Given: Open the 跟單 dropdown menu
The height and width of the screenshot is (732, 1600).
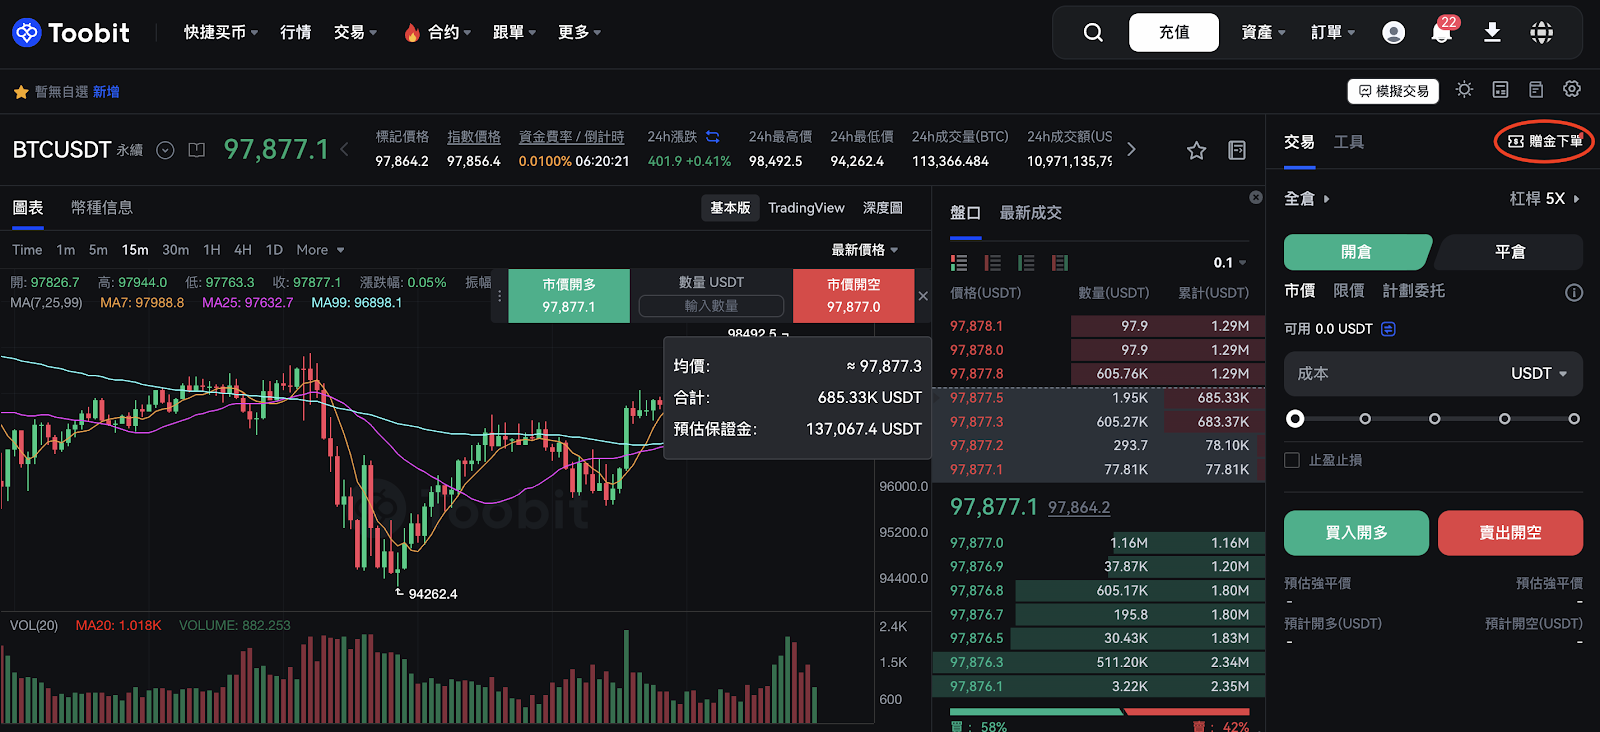Looking at the screenshot, I should pos(515,33).
